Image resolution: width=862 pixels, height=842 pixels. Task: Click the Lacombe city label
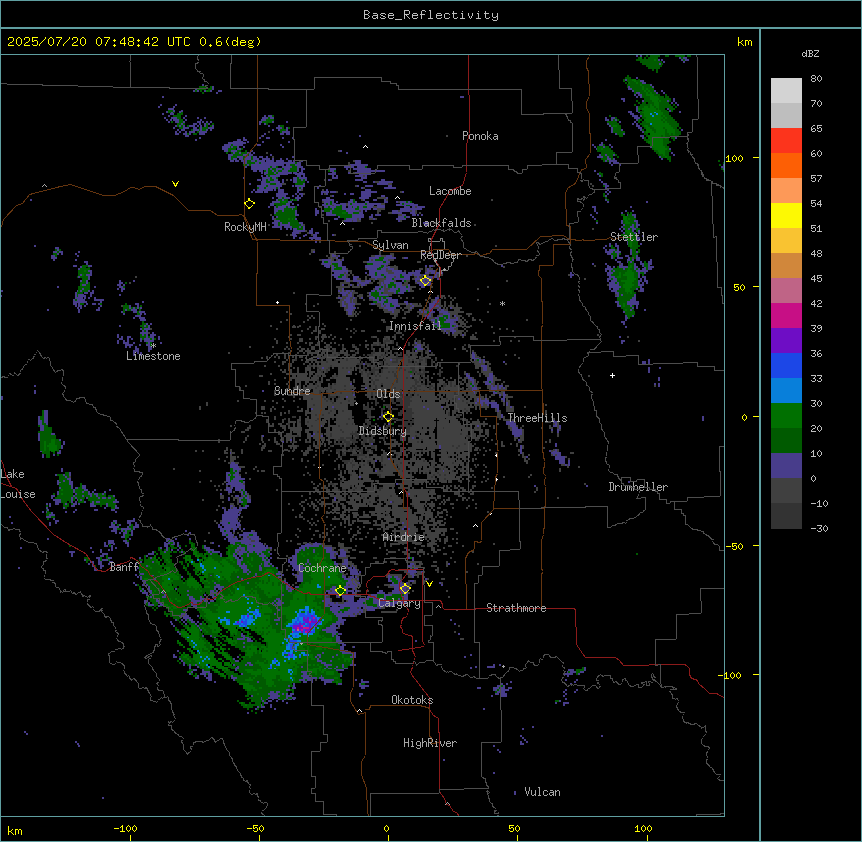450,191
